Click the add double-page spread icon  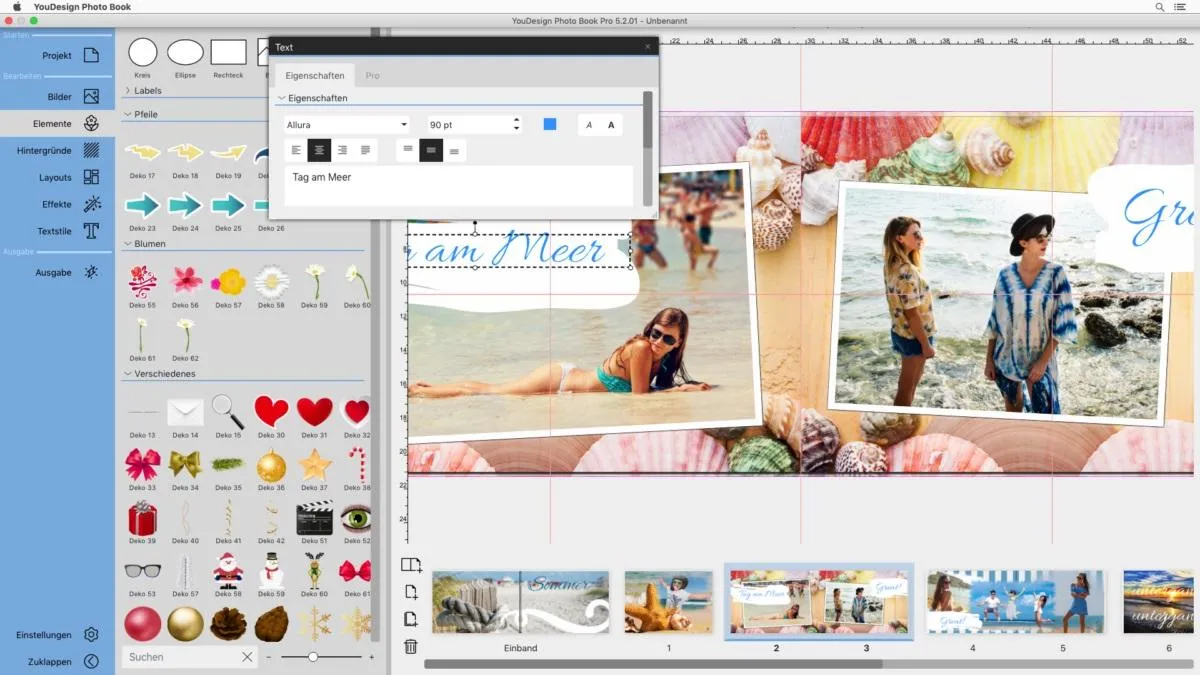[x=411, y=565]
